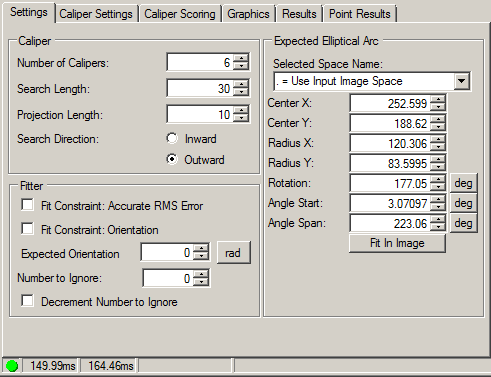The width and height of the screenshot is (491, 377).
Task: Increase Angle Start with up arrow
Action: click(438, 200)
